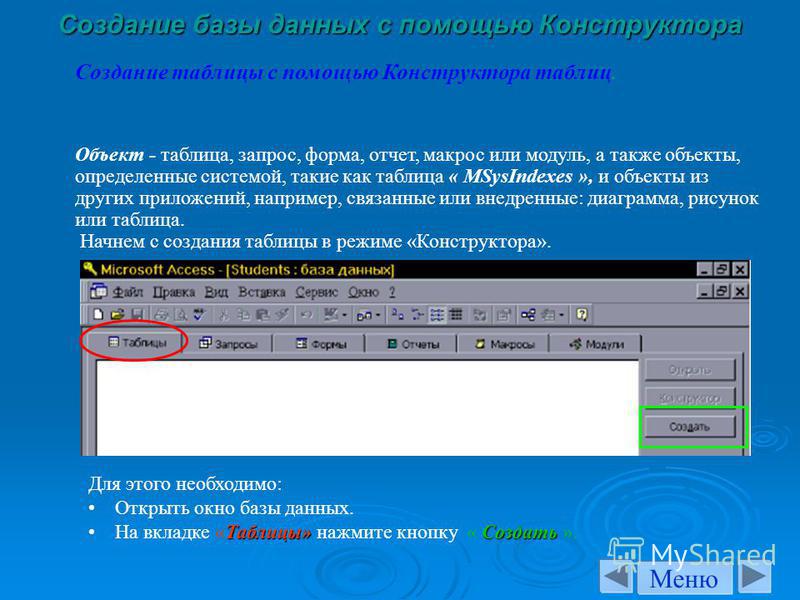This screenshot has width=800, height=600.
Task: Go to previous slide with left arrow
Action: click(616, 578)
